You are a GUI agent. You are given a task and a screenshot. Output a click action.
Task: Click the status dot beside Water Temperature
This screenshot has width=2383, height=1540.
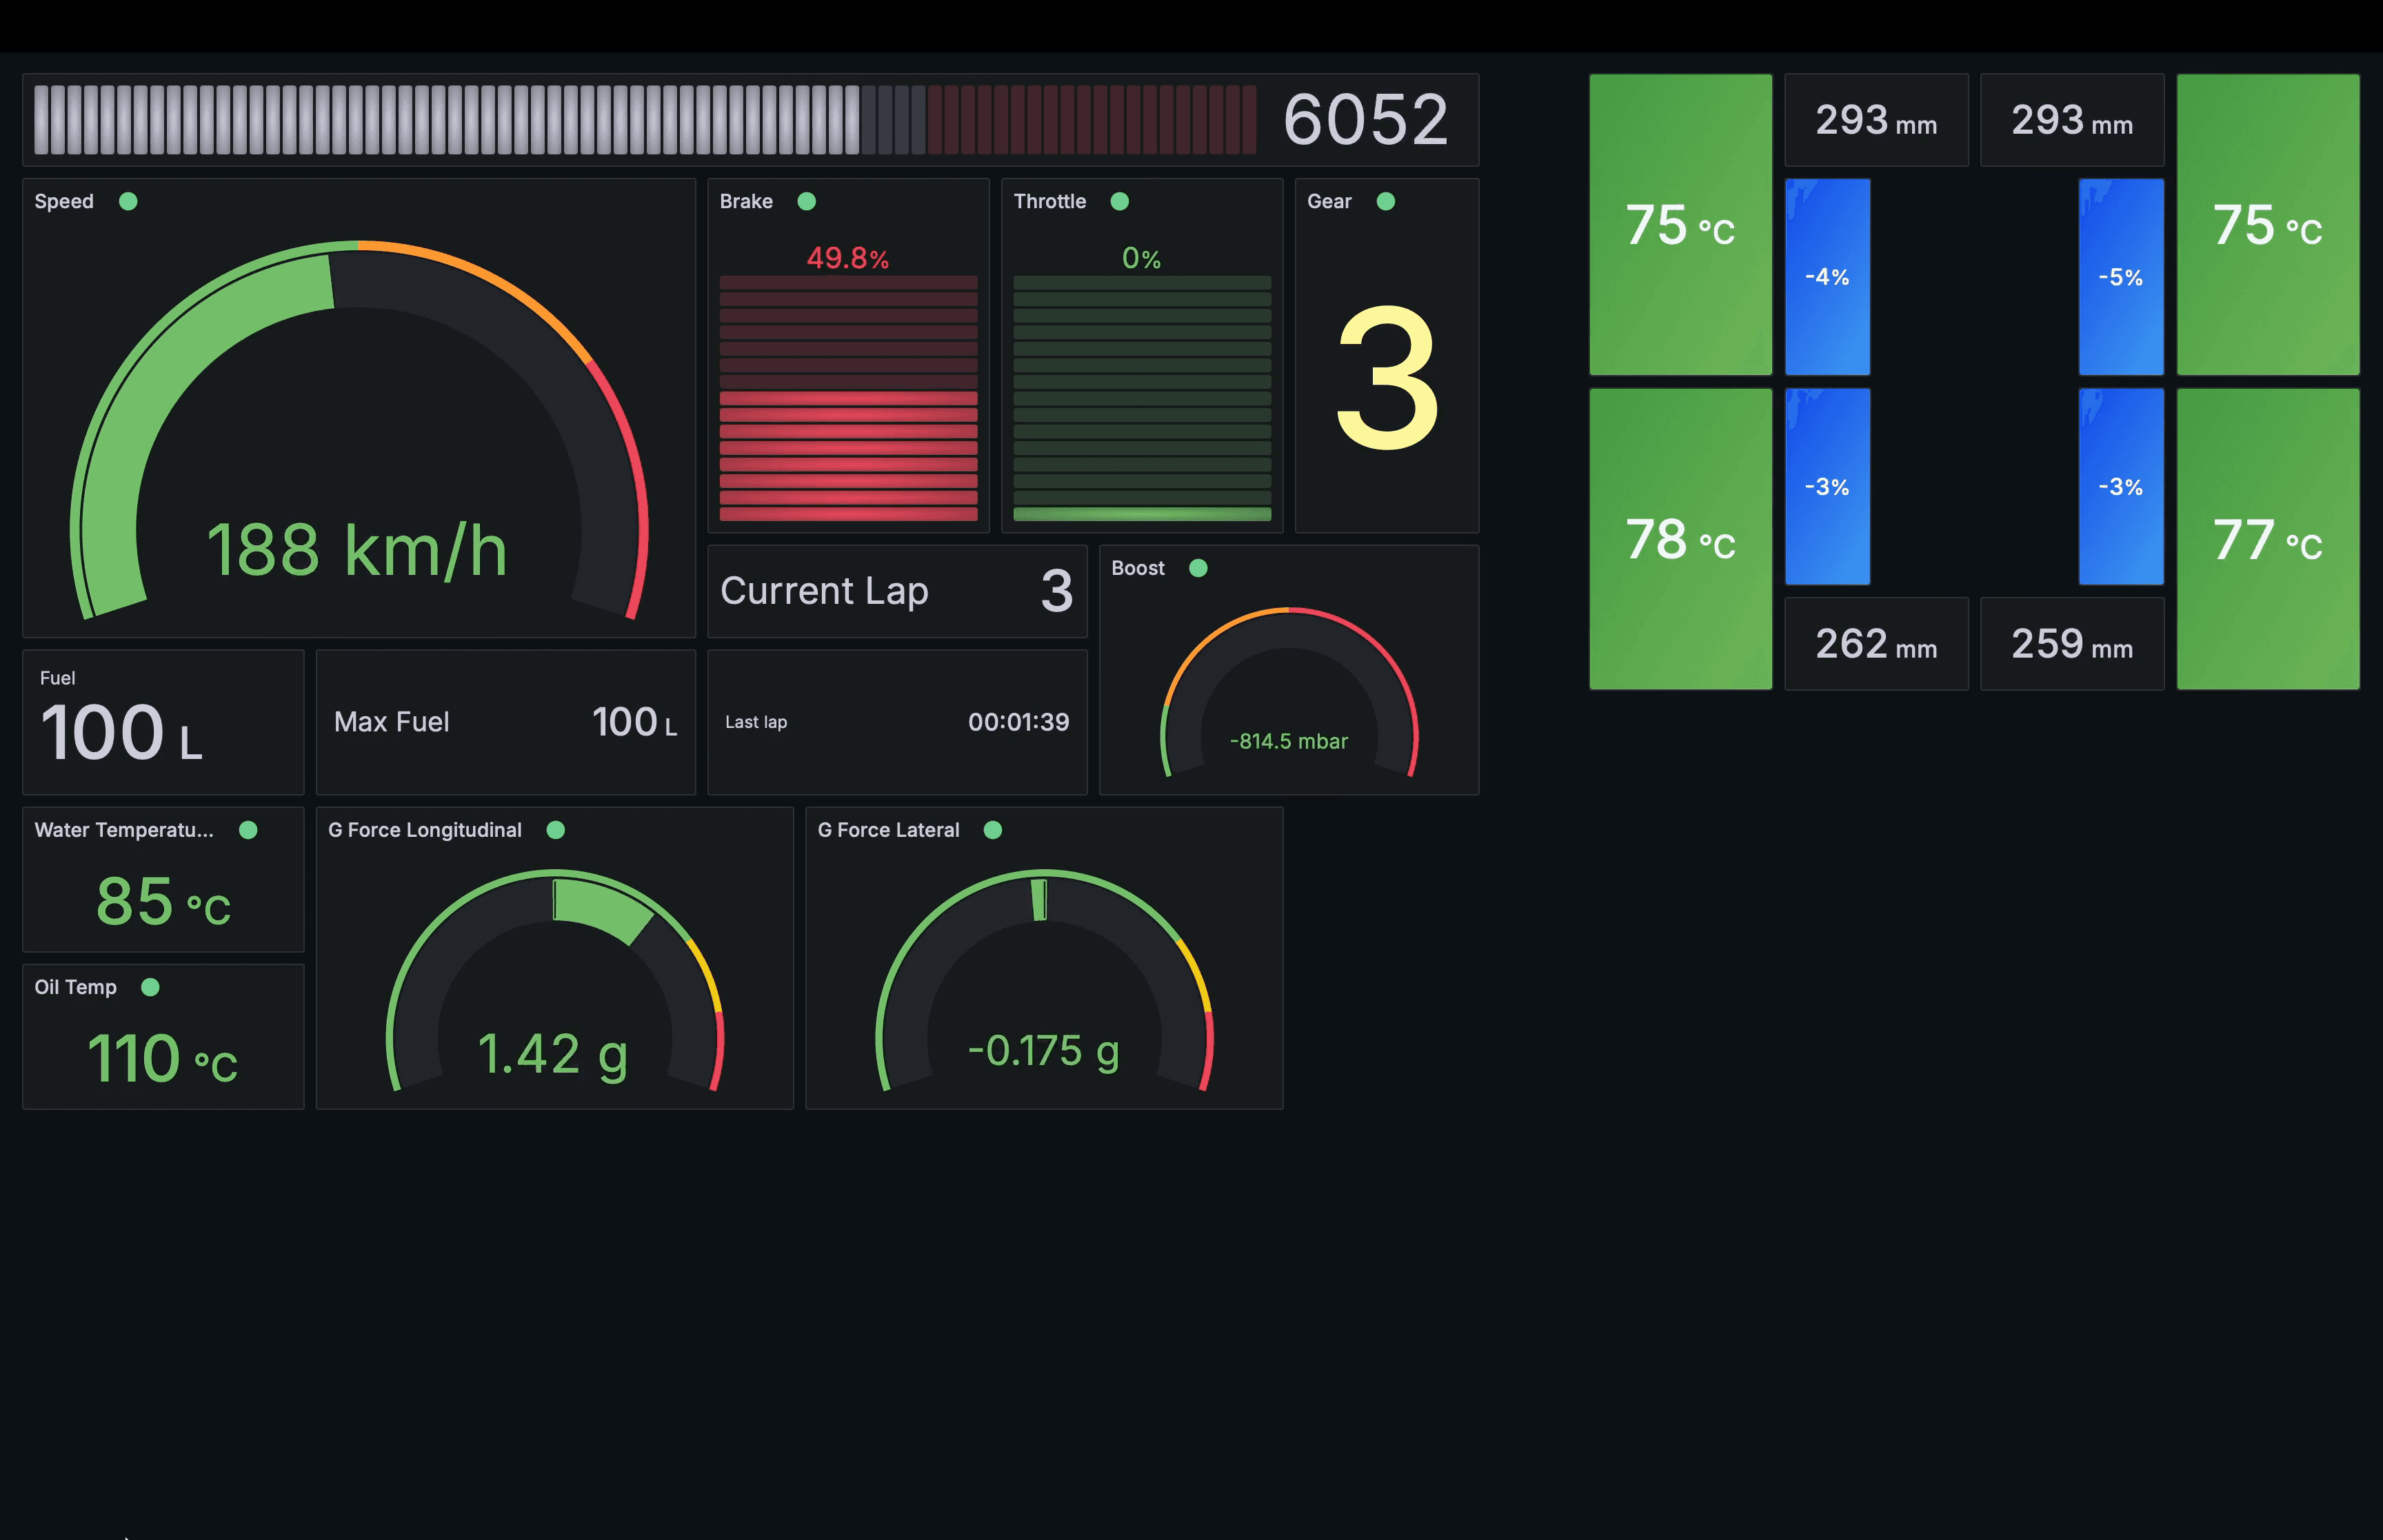[x=248, y=830]
